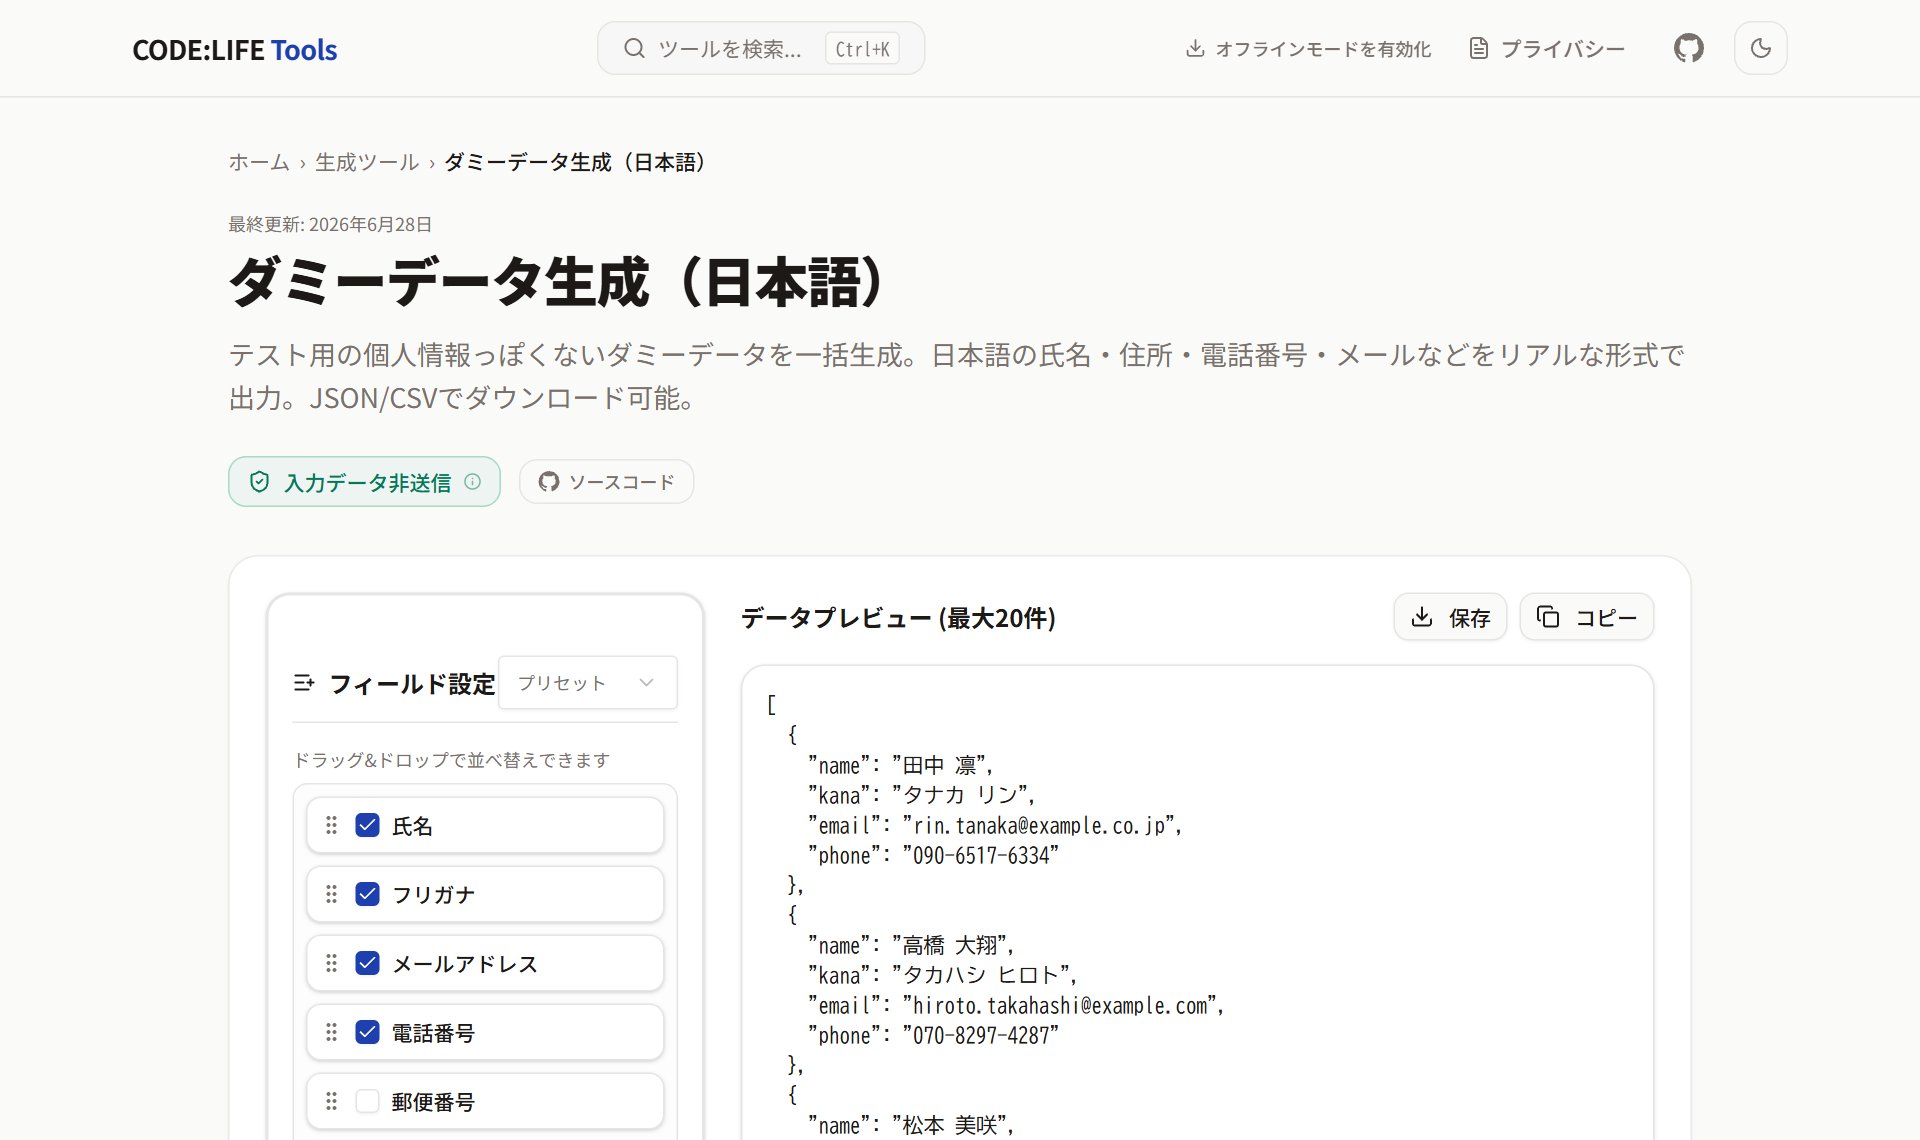Click the drag handle beside フリガナ

click(331, 894)
